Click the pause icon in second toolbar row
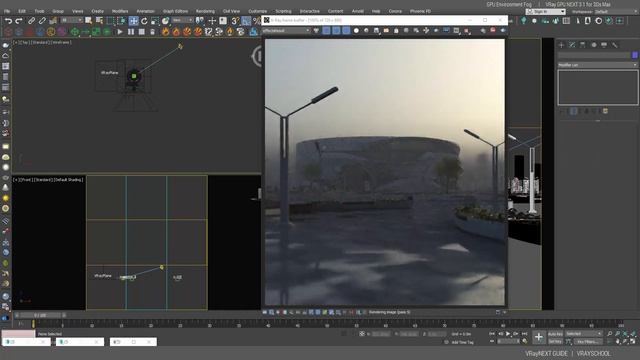Screen dimensions: 640x360 [131, 31]
